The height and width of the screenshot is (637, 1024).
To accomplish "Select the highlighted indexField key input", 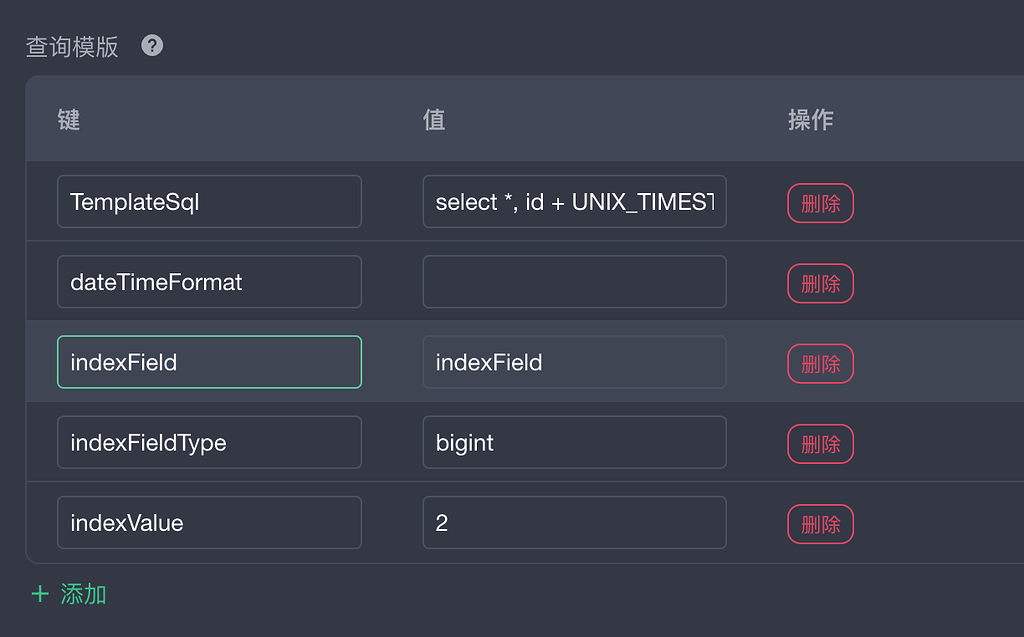I will click(x=208, y=362).
